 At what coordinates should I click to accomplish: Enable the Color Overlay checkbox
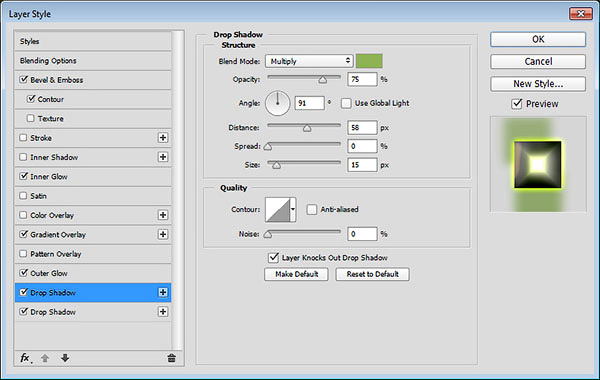tap(23, 215)
